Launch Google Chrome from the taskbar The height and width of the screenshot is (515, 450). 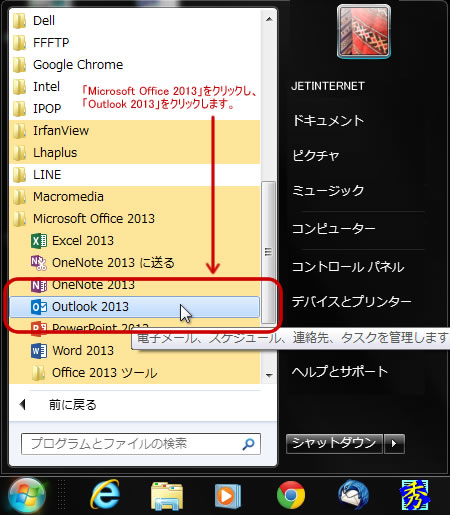point(291,495)
